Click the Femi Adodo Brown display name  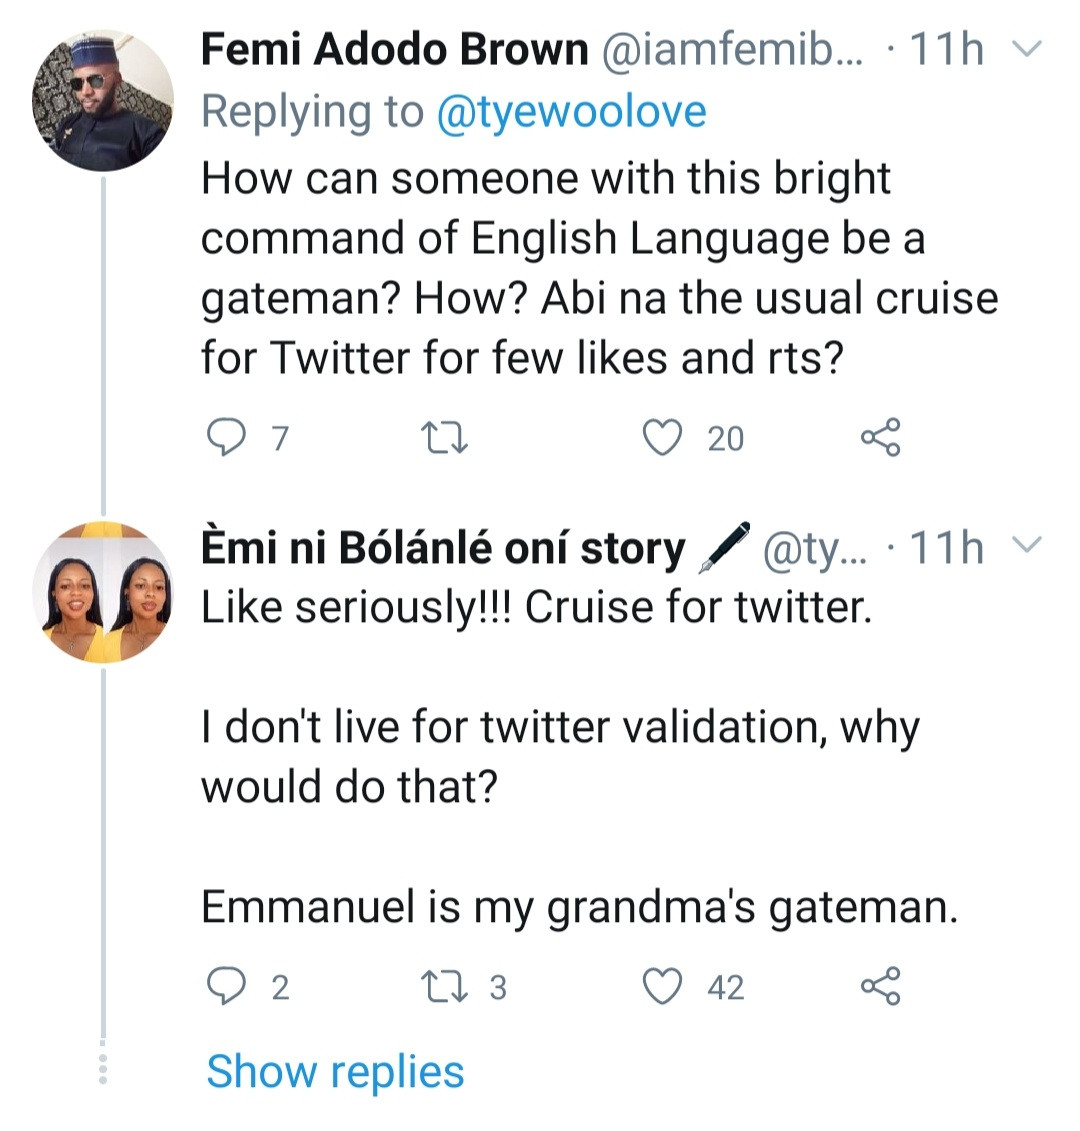(x=394, y=50)
